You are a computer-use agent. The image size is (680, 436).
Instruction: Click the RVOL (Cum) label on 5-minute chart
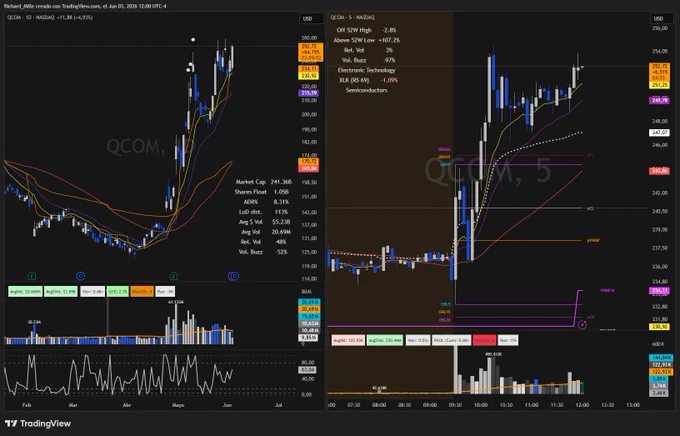[451, 341]
